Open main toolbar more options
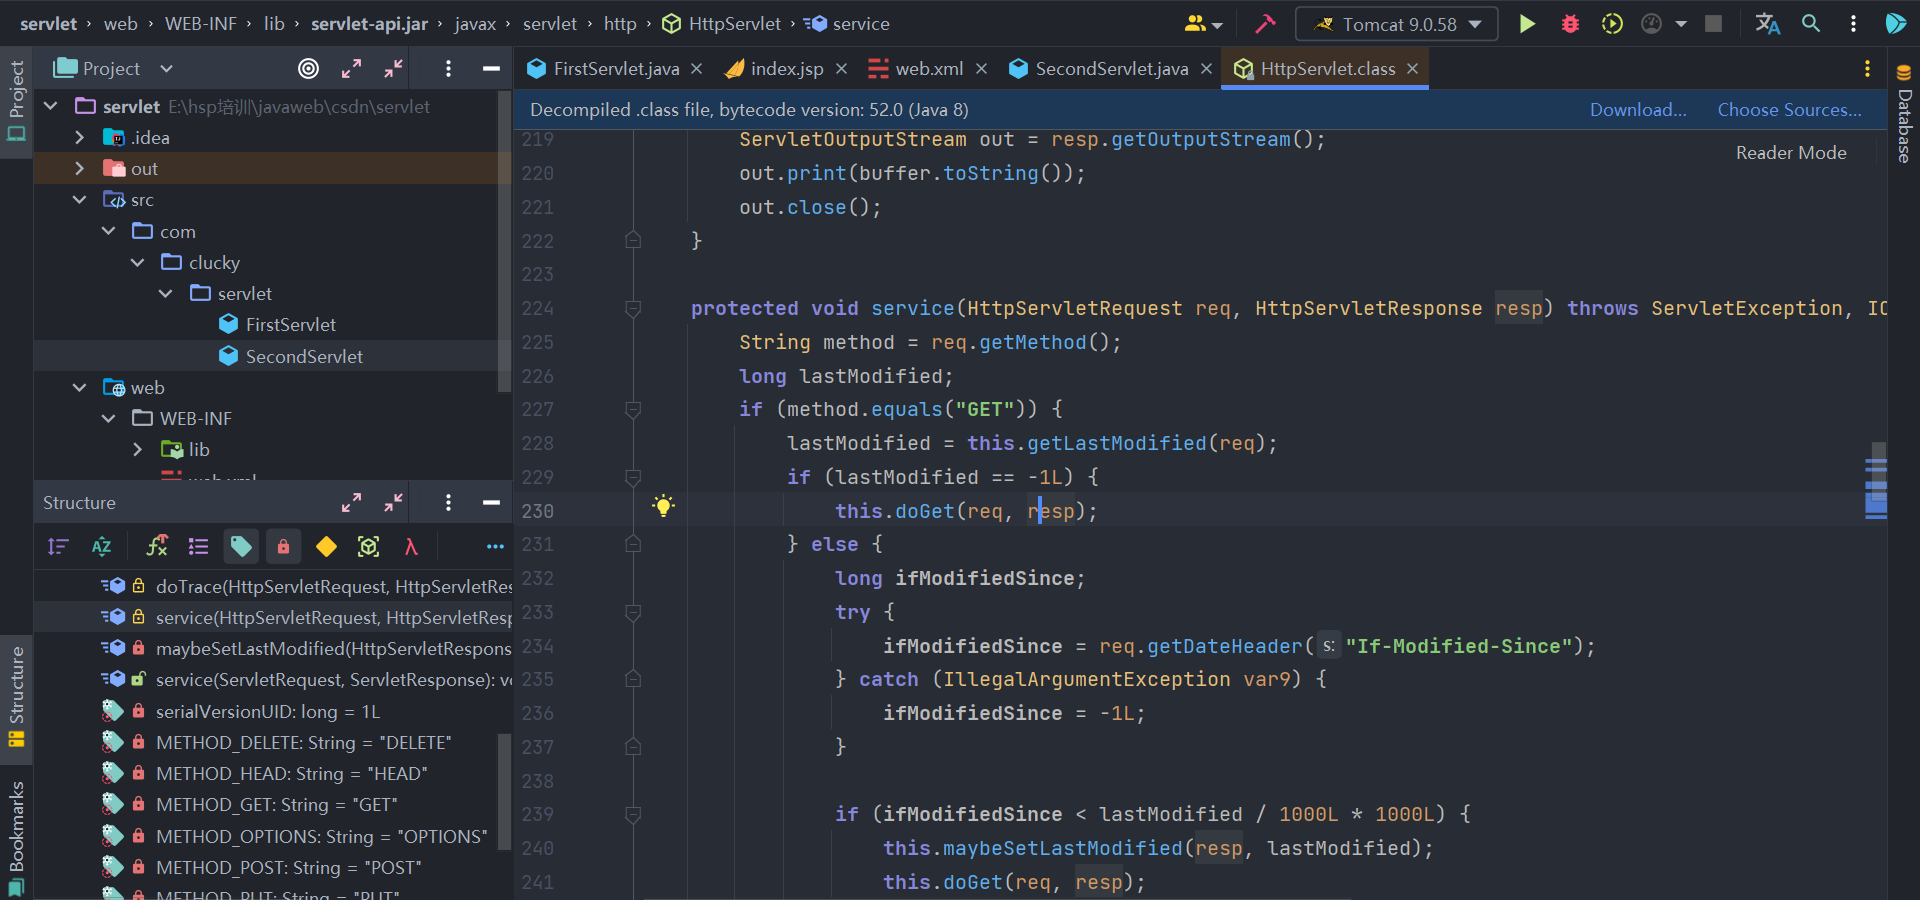This screenshot has width=1920, height=900. pos(1853,24)
